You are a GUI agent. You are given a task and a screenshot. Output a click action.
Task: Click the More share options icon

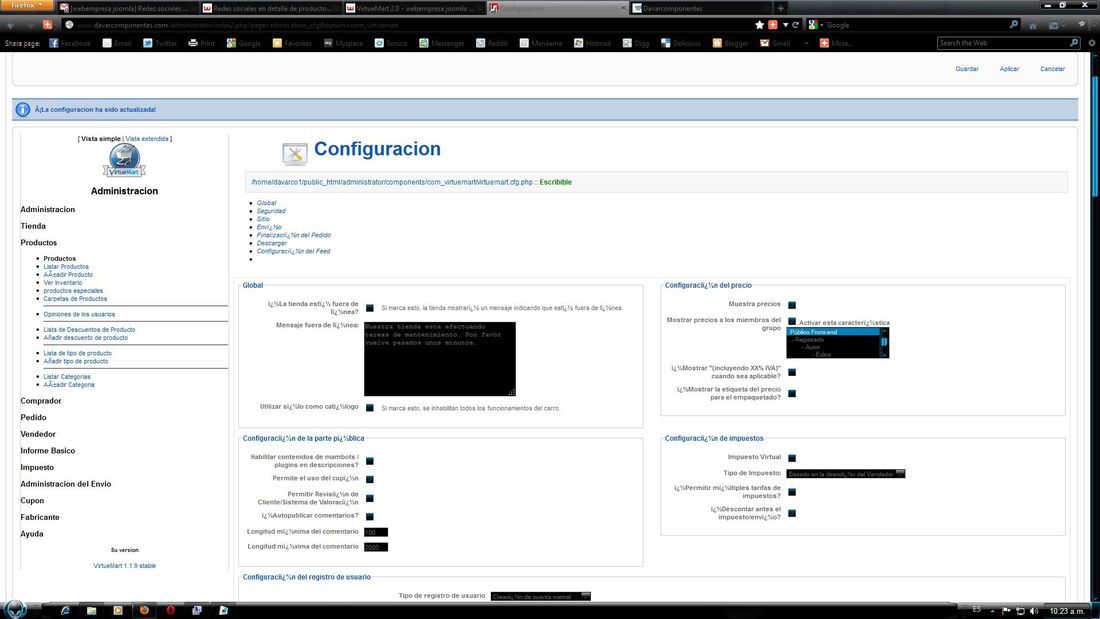[x=824, y=43]
